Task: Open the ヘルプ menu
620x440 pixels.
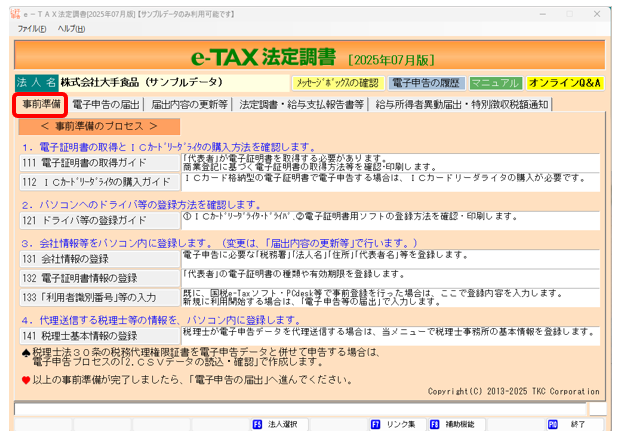Action: 72,29
